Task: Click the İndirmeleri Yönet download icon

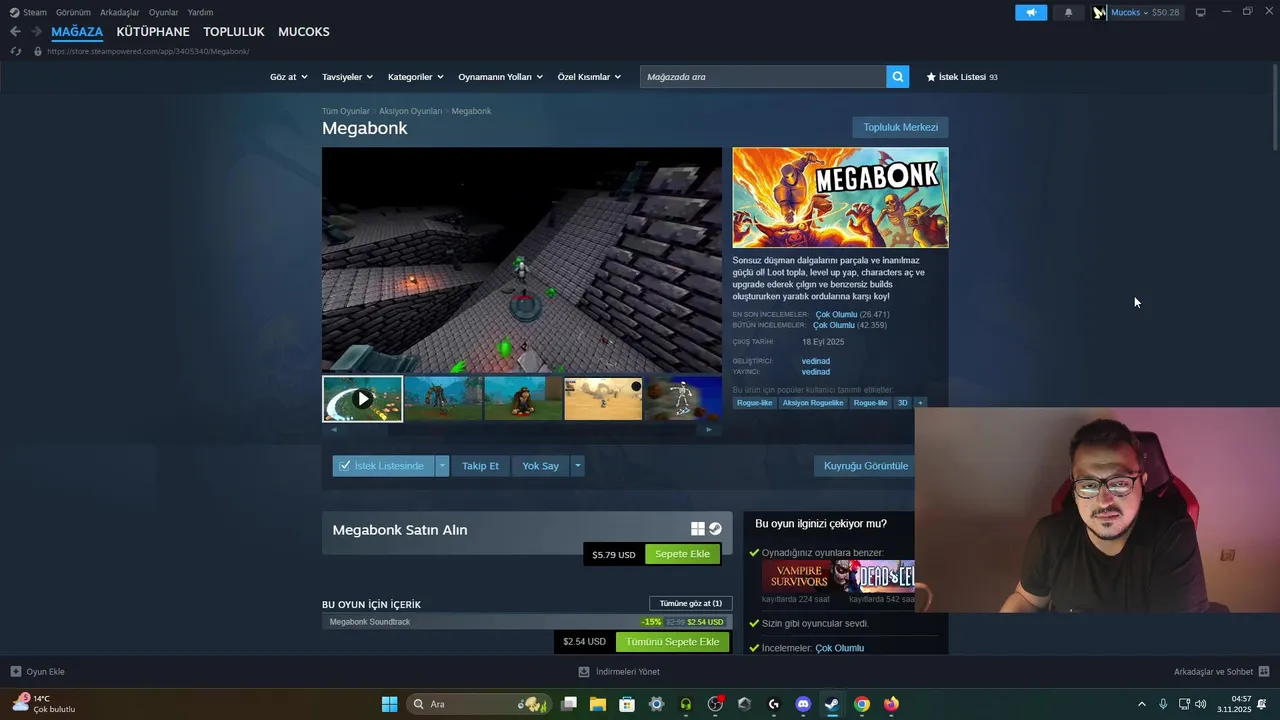Action: click(584, 671)
